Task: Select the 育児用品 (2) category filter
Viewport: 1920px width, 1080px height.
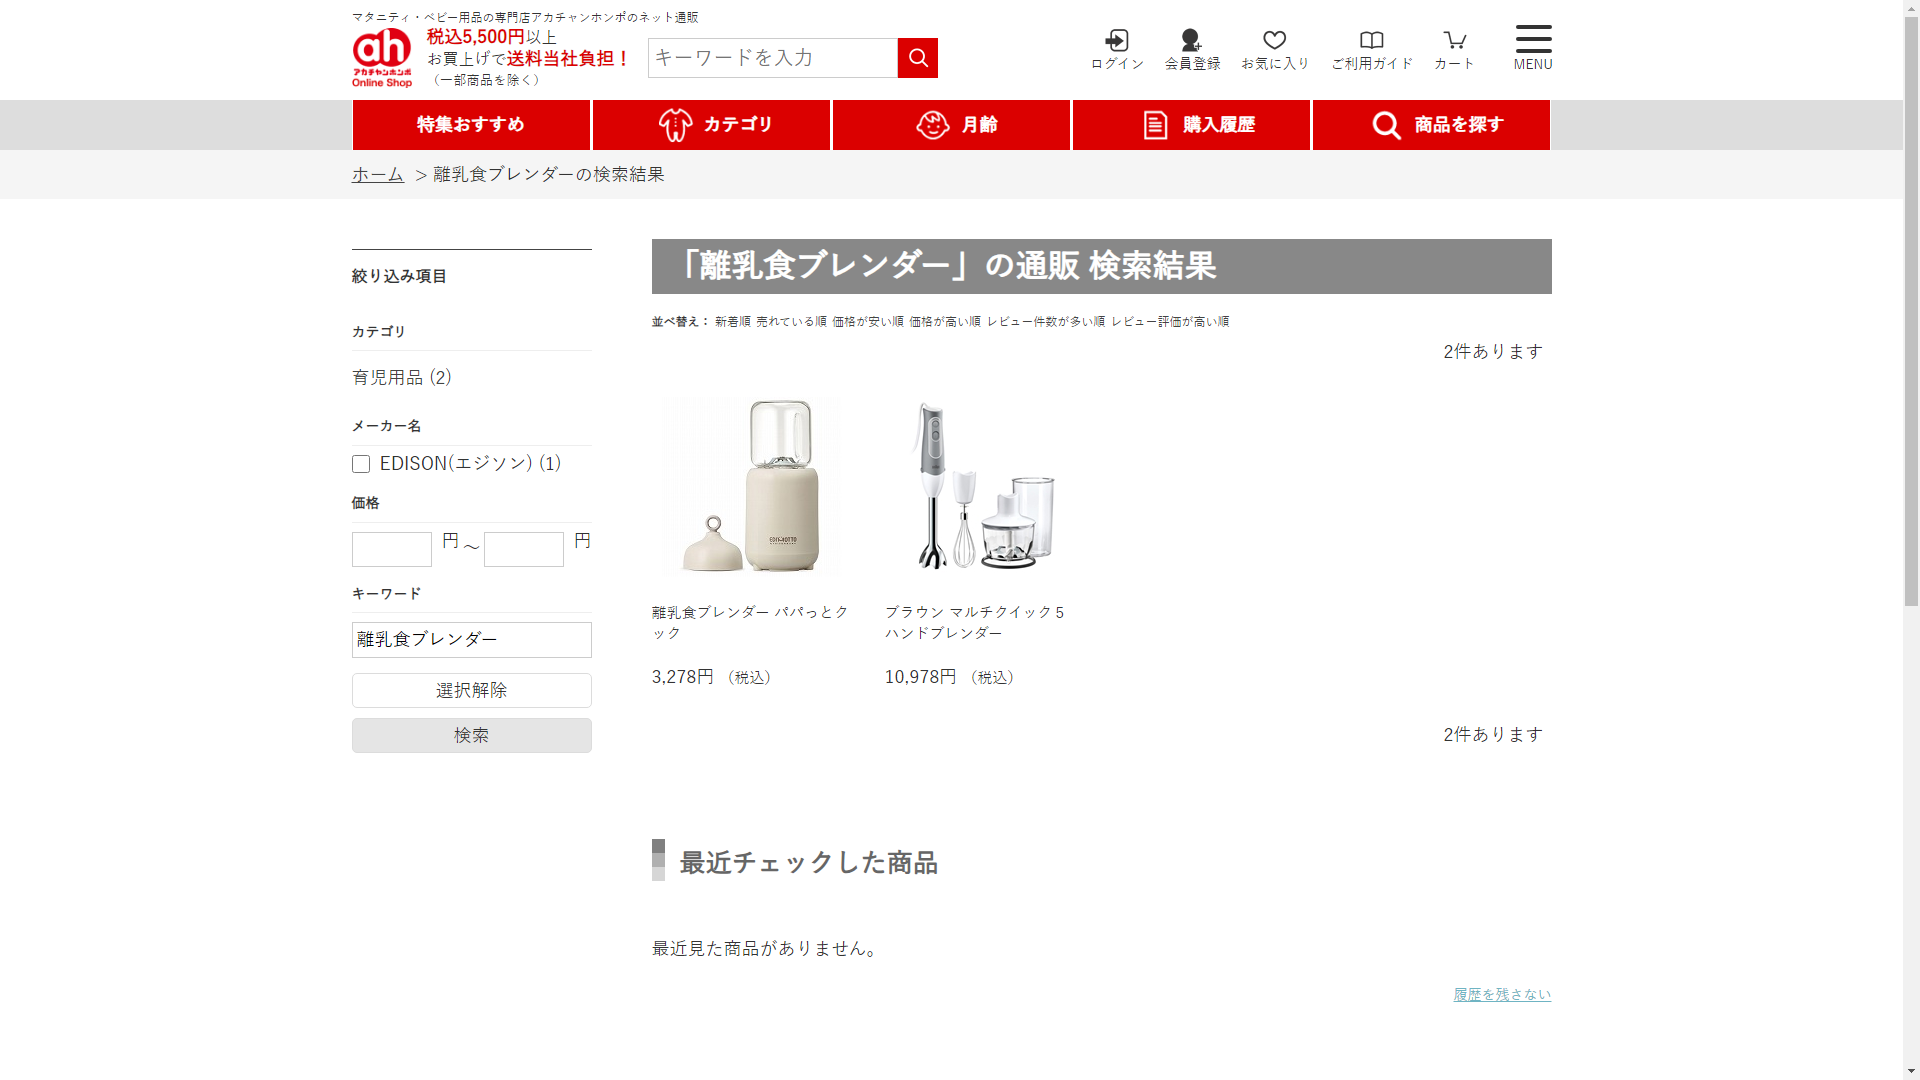Action: (402, 378)
